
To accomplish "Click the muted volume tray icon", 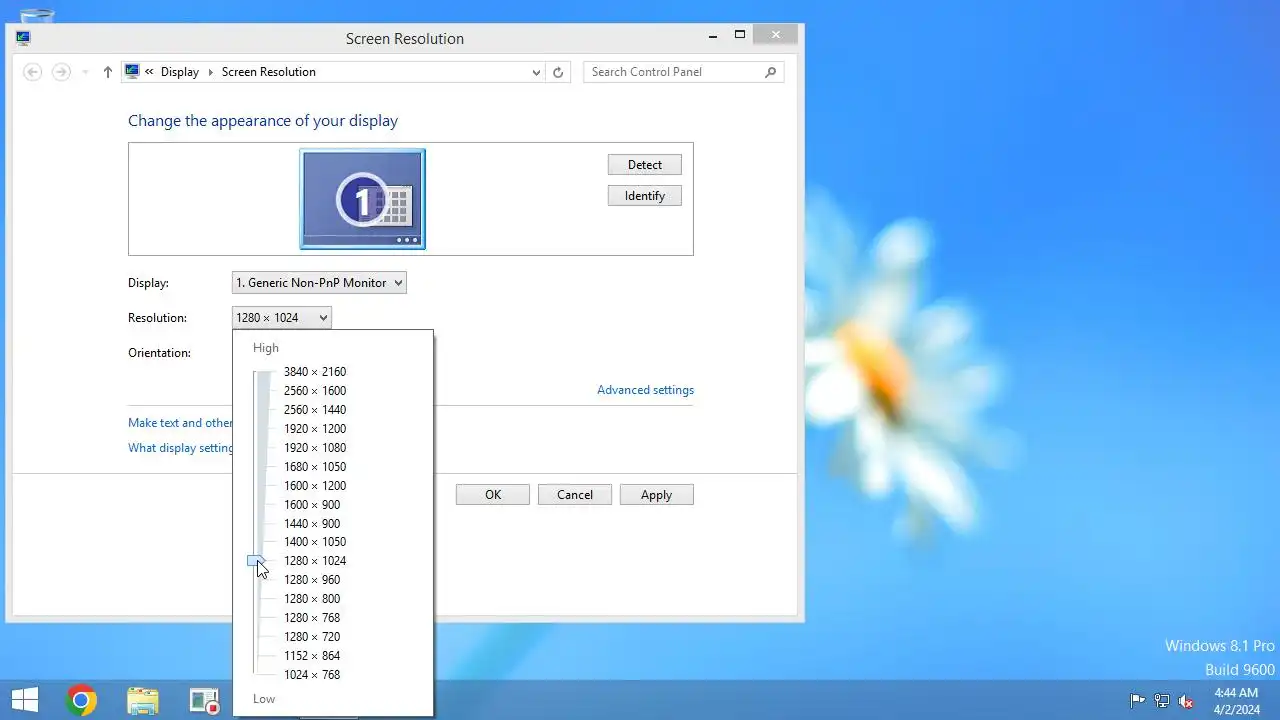I will (1186, 701).
